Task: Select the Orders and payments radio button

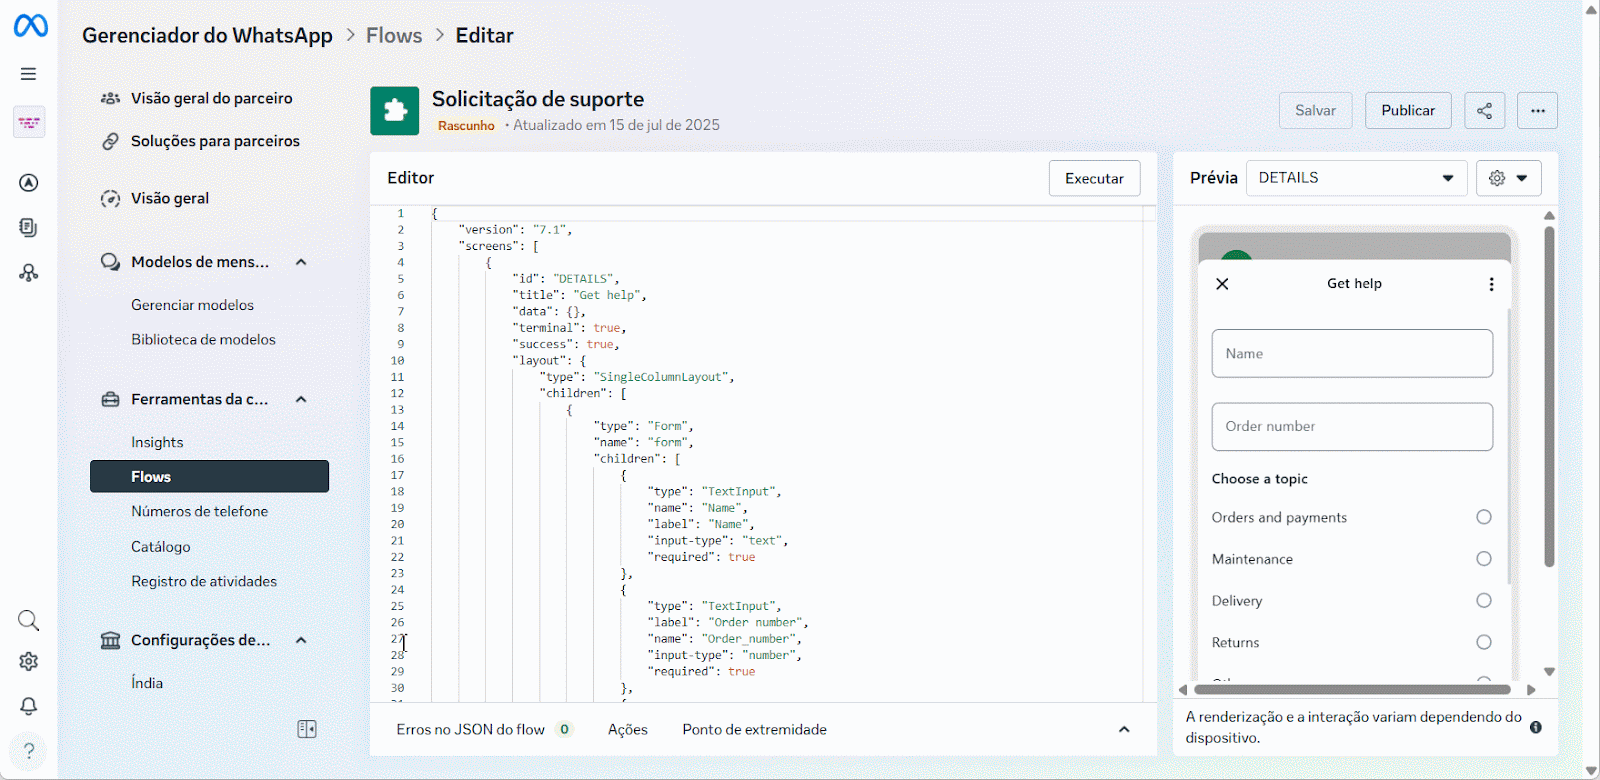Action: point(1484,517)
